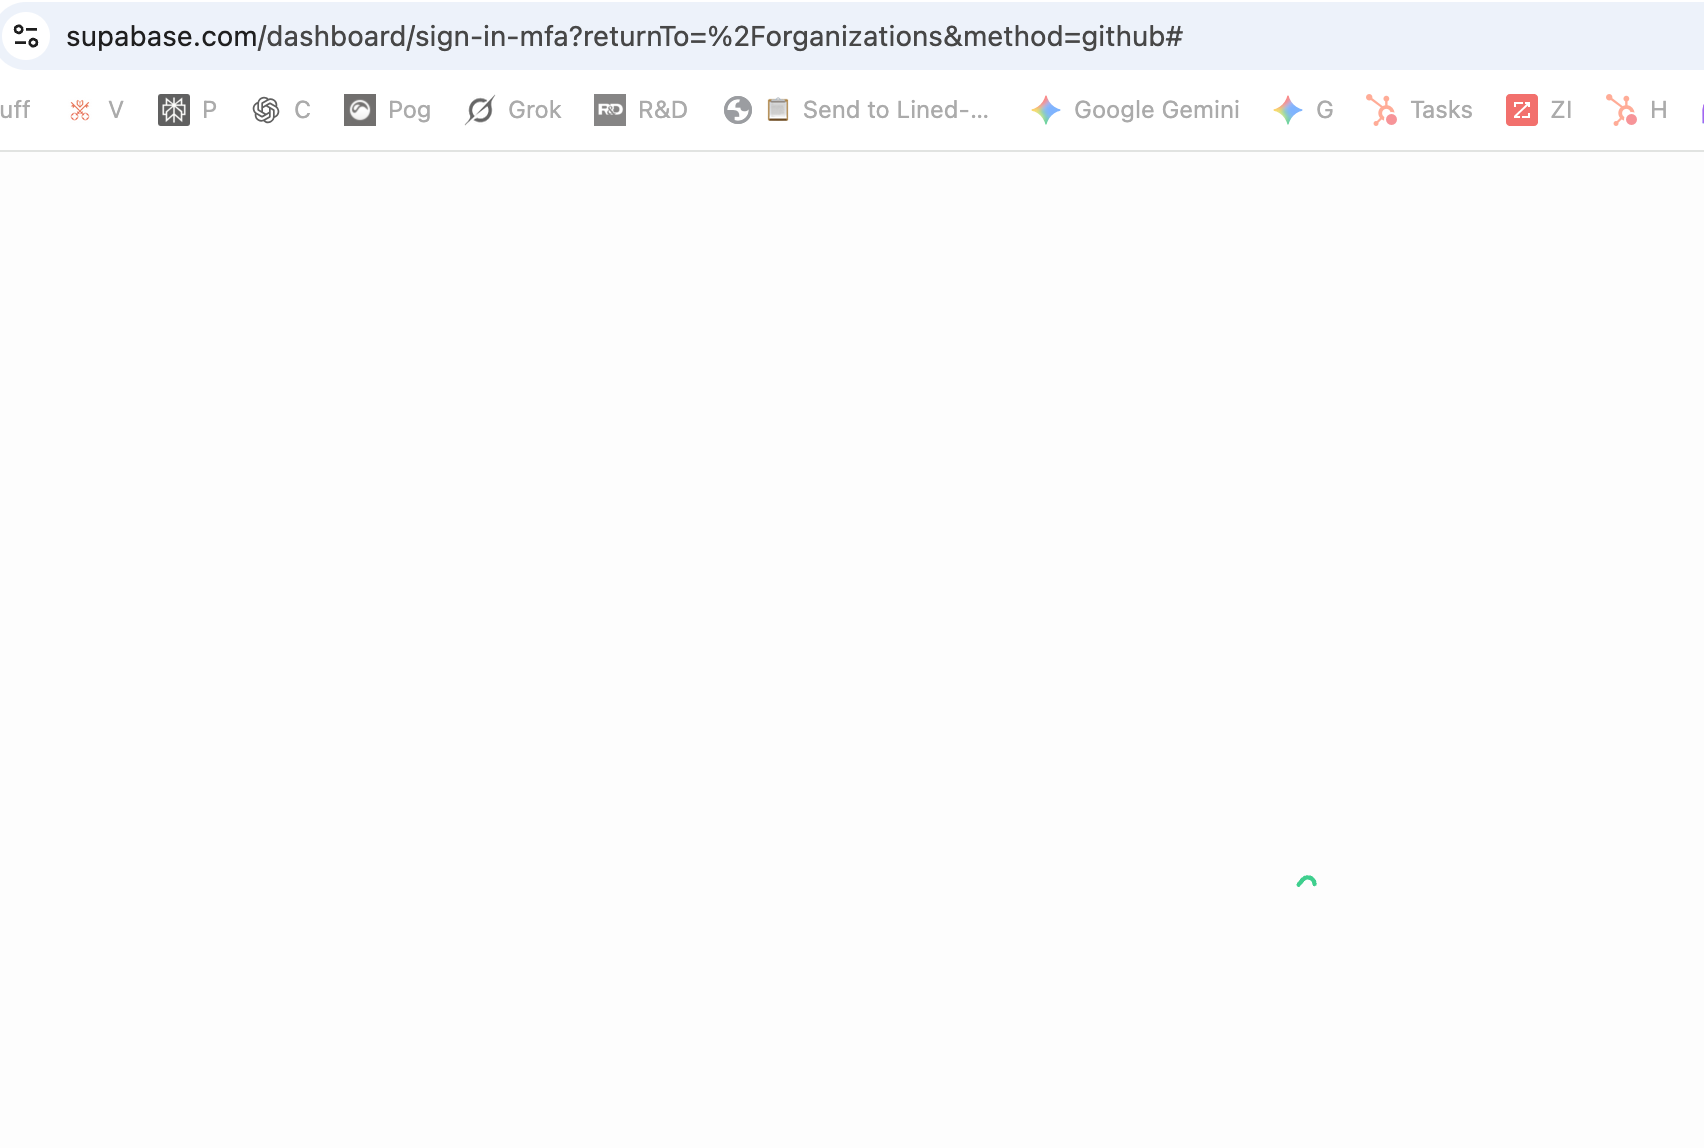The height and width of the screenshot is (1148, 1704).
Task: Open the G bookmark with Gemini star icon
Action: pyautogui.click(x=1288, y=109)
